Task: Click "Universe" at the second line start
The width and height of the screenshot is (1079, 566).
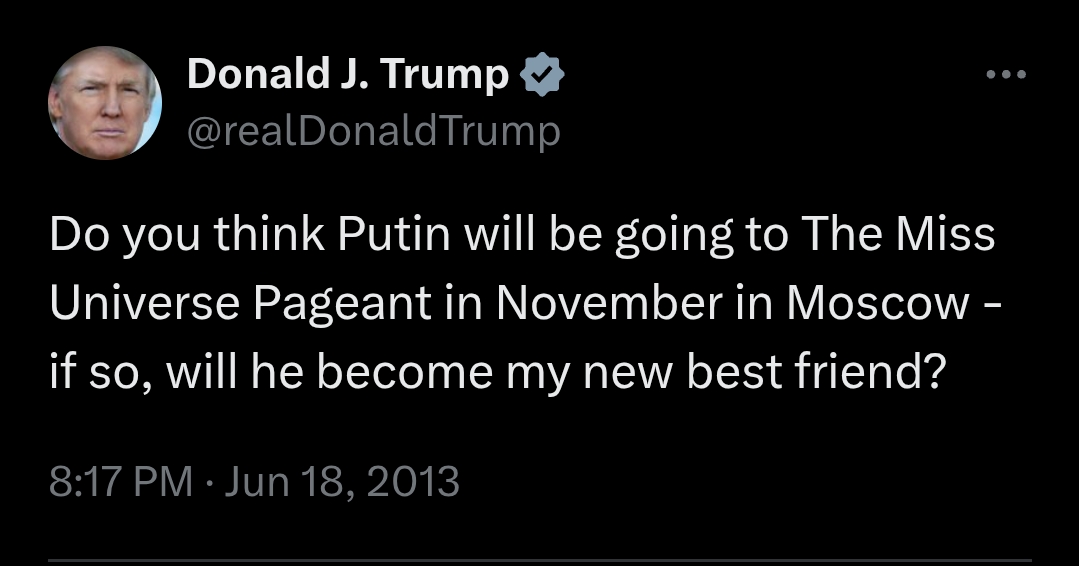Action: (145, 303)
